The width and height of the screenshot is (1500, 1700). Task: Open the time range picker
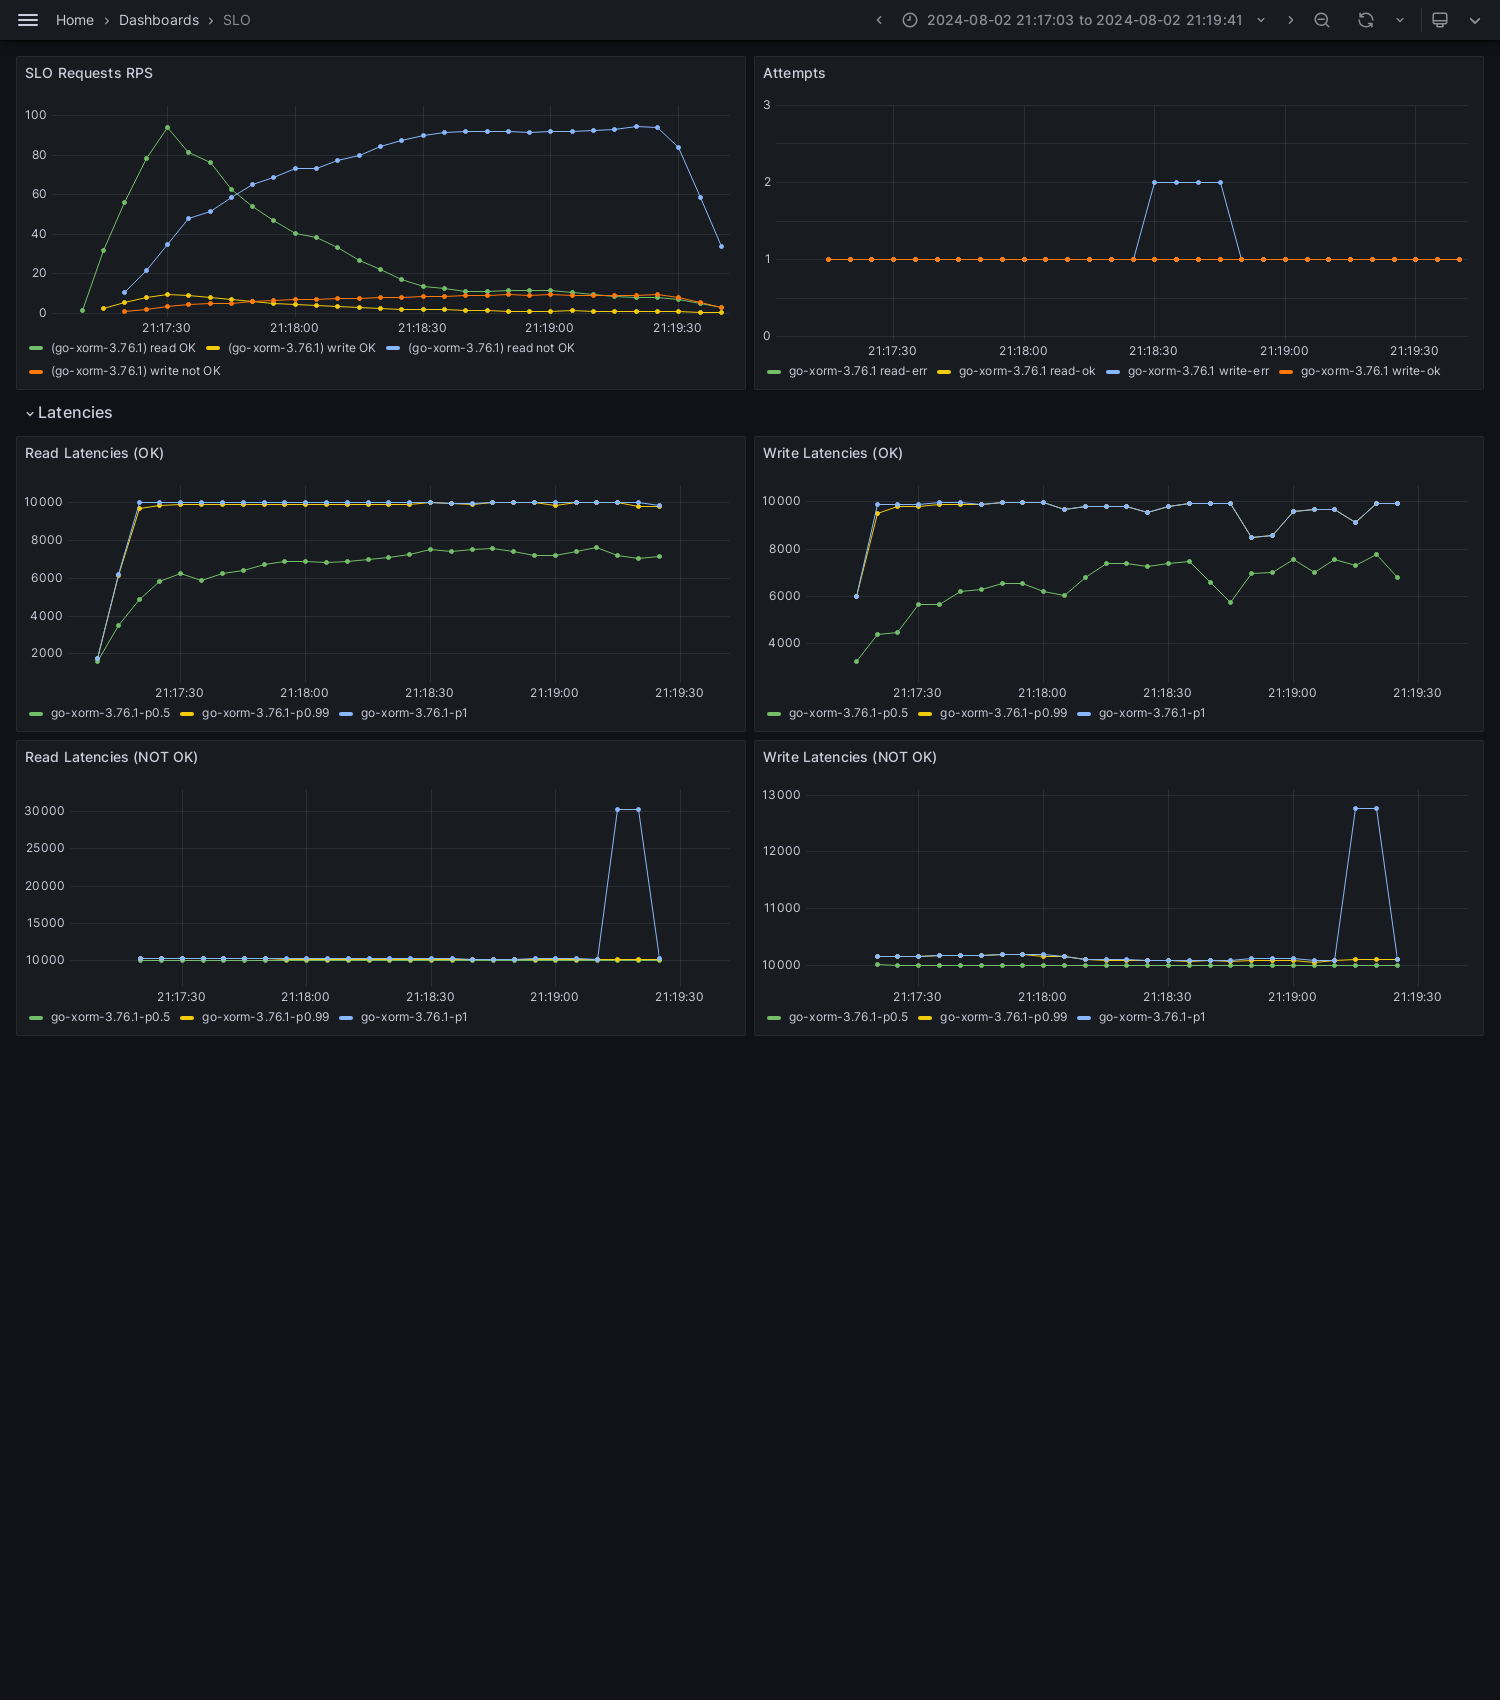click(x=1084, y=20)
